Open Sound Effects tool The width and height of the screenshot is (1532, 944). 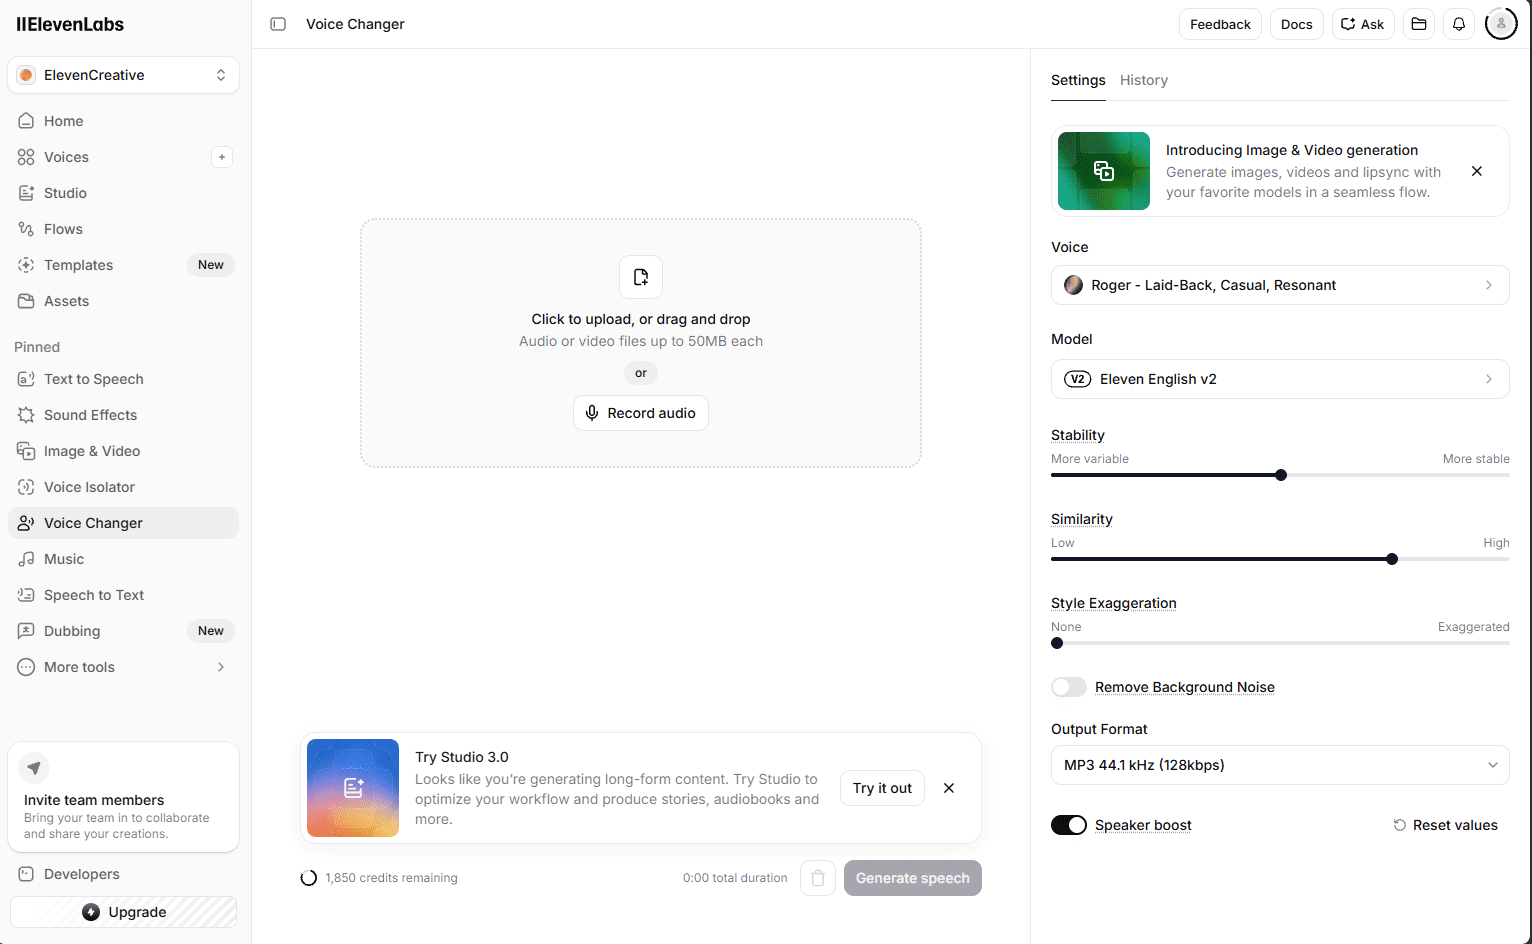coord(123,415)
